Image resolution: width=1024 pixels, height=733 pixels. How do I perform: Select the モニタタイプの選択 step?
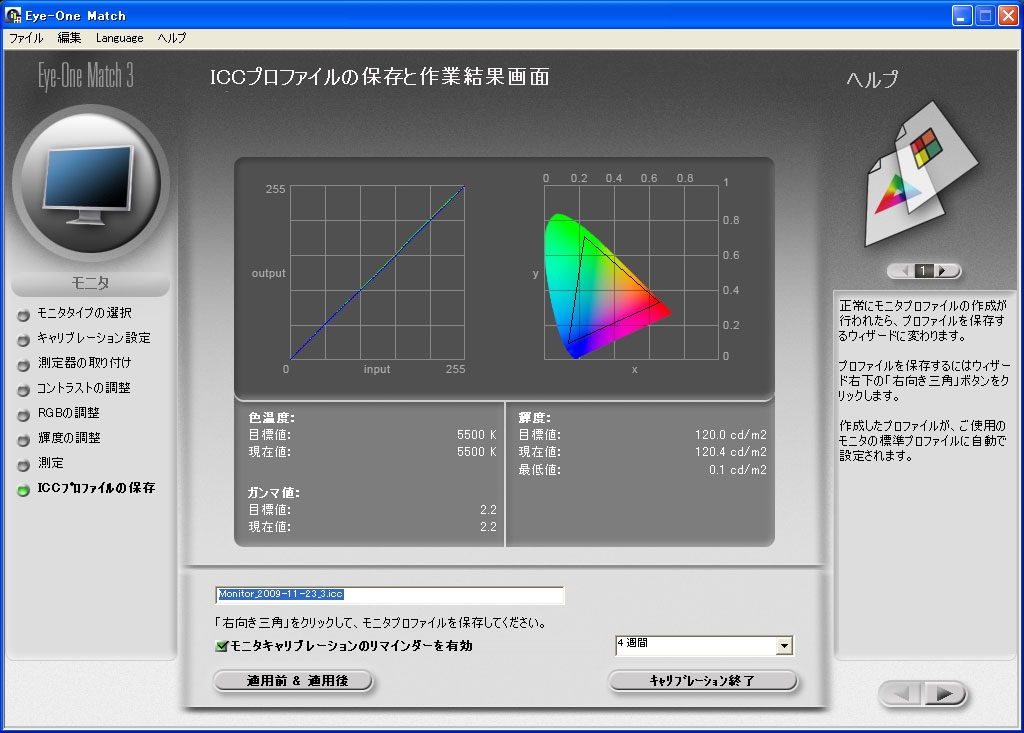84,313
